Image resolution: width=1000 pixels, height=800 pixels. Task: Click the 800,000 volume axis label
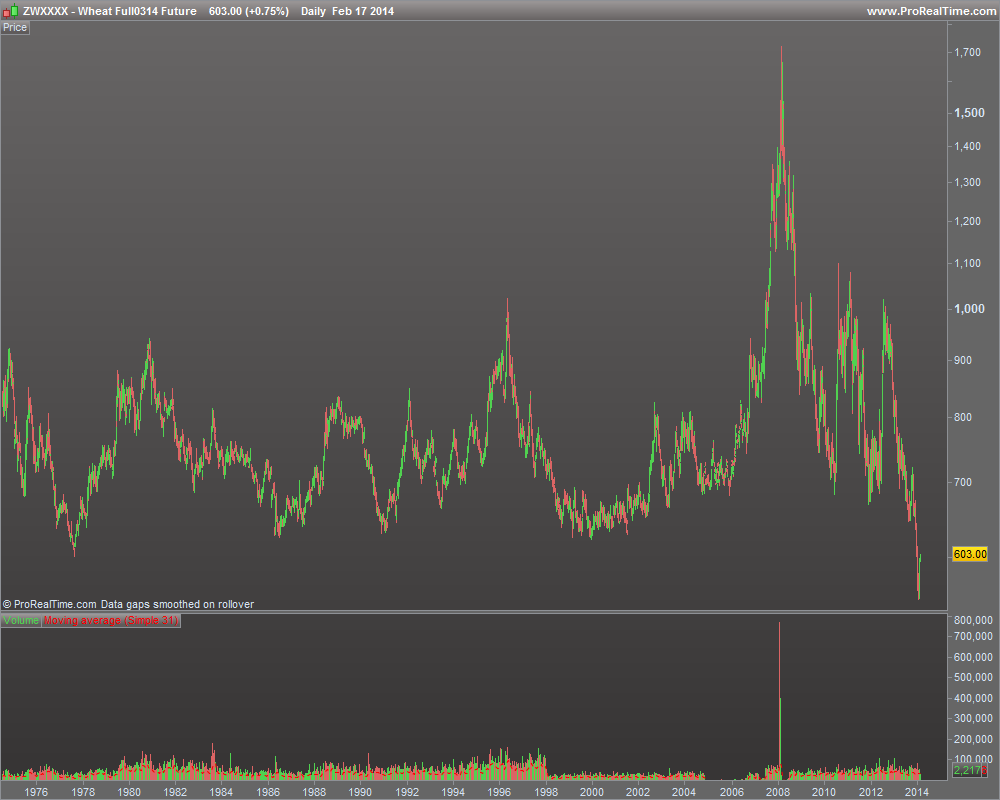(x=973, y=621)
